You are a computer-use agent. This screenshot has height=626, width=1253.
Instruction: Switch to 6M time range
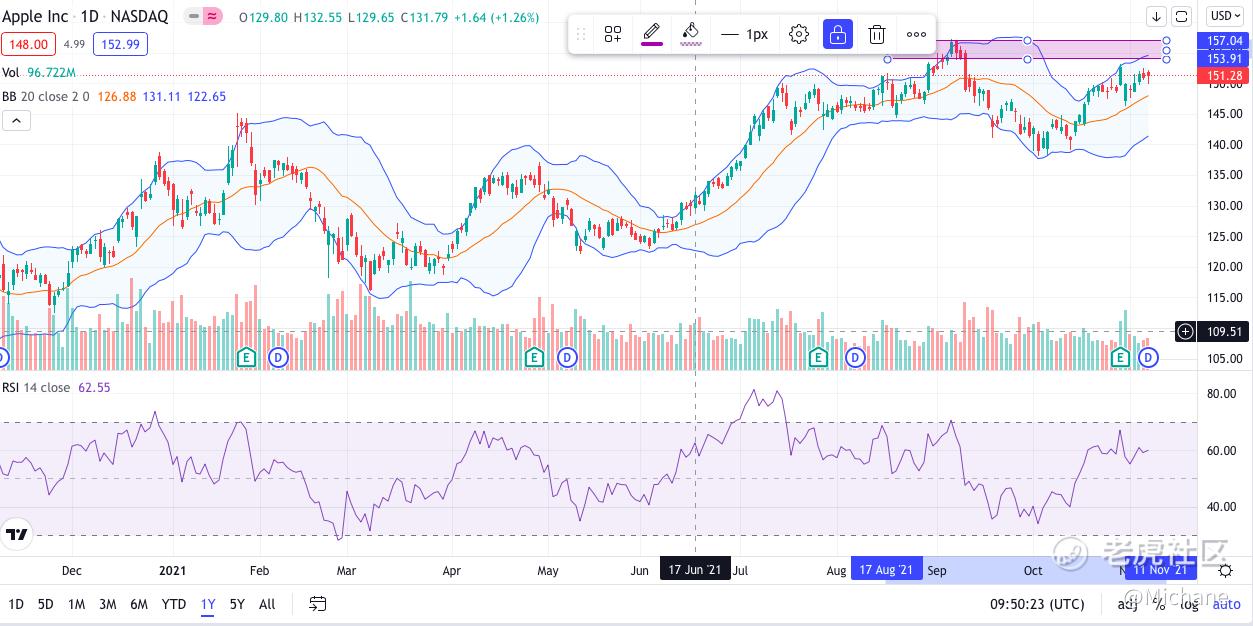[x=139, y=604]
